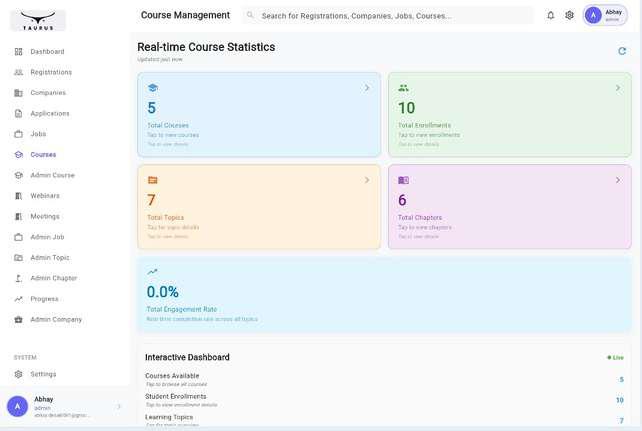Click the Admin Course icon
Screen dimensions: 642x431
(x=18, y=175)
